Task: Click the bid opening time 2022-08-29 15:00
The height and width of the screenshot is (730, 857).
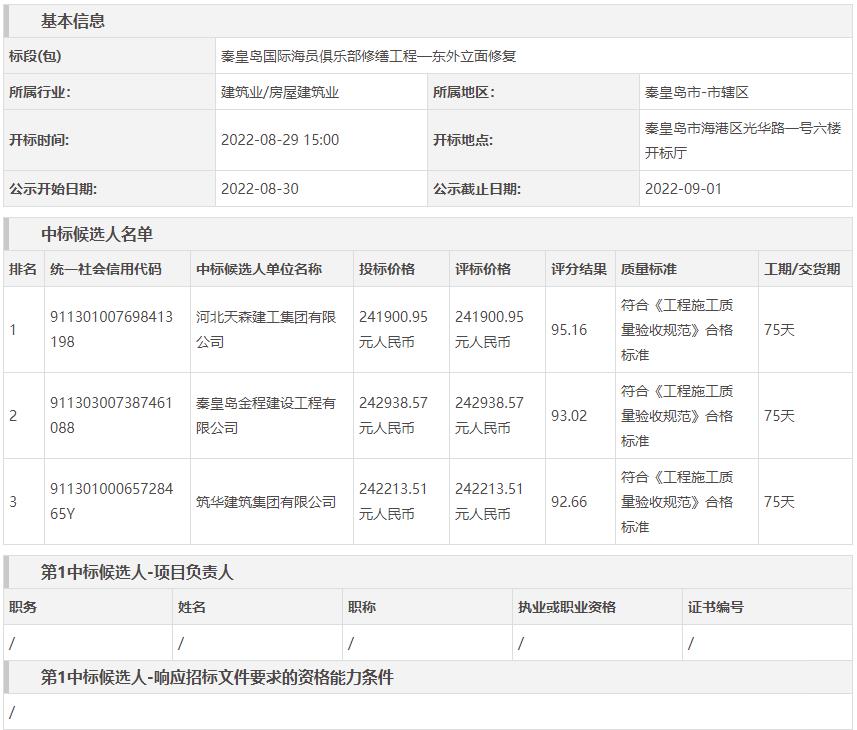Action: [280, 140]
